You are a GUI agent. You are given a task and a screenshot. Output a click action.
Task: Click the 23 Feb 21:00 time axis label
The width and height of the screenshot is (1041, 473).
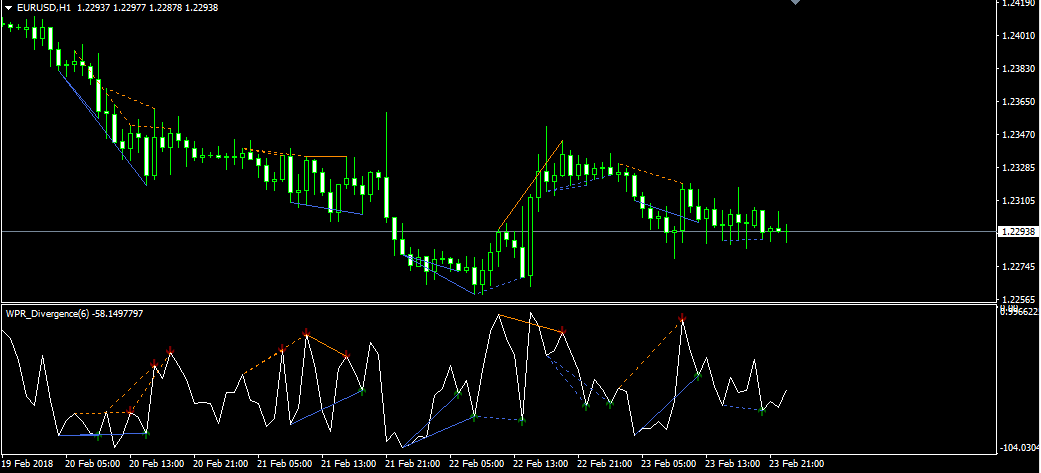[797, 464]
